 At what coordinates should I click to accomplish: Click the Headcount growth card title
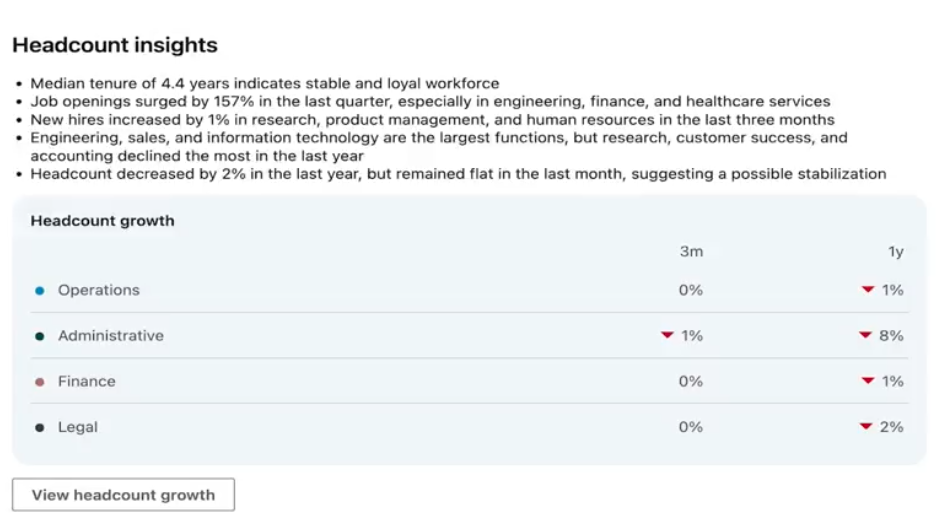(102, 221)
